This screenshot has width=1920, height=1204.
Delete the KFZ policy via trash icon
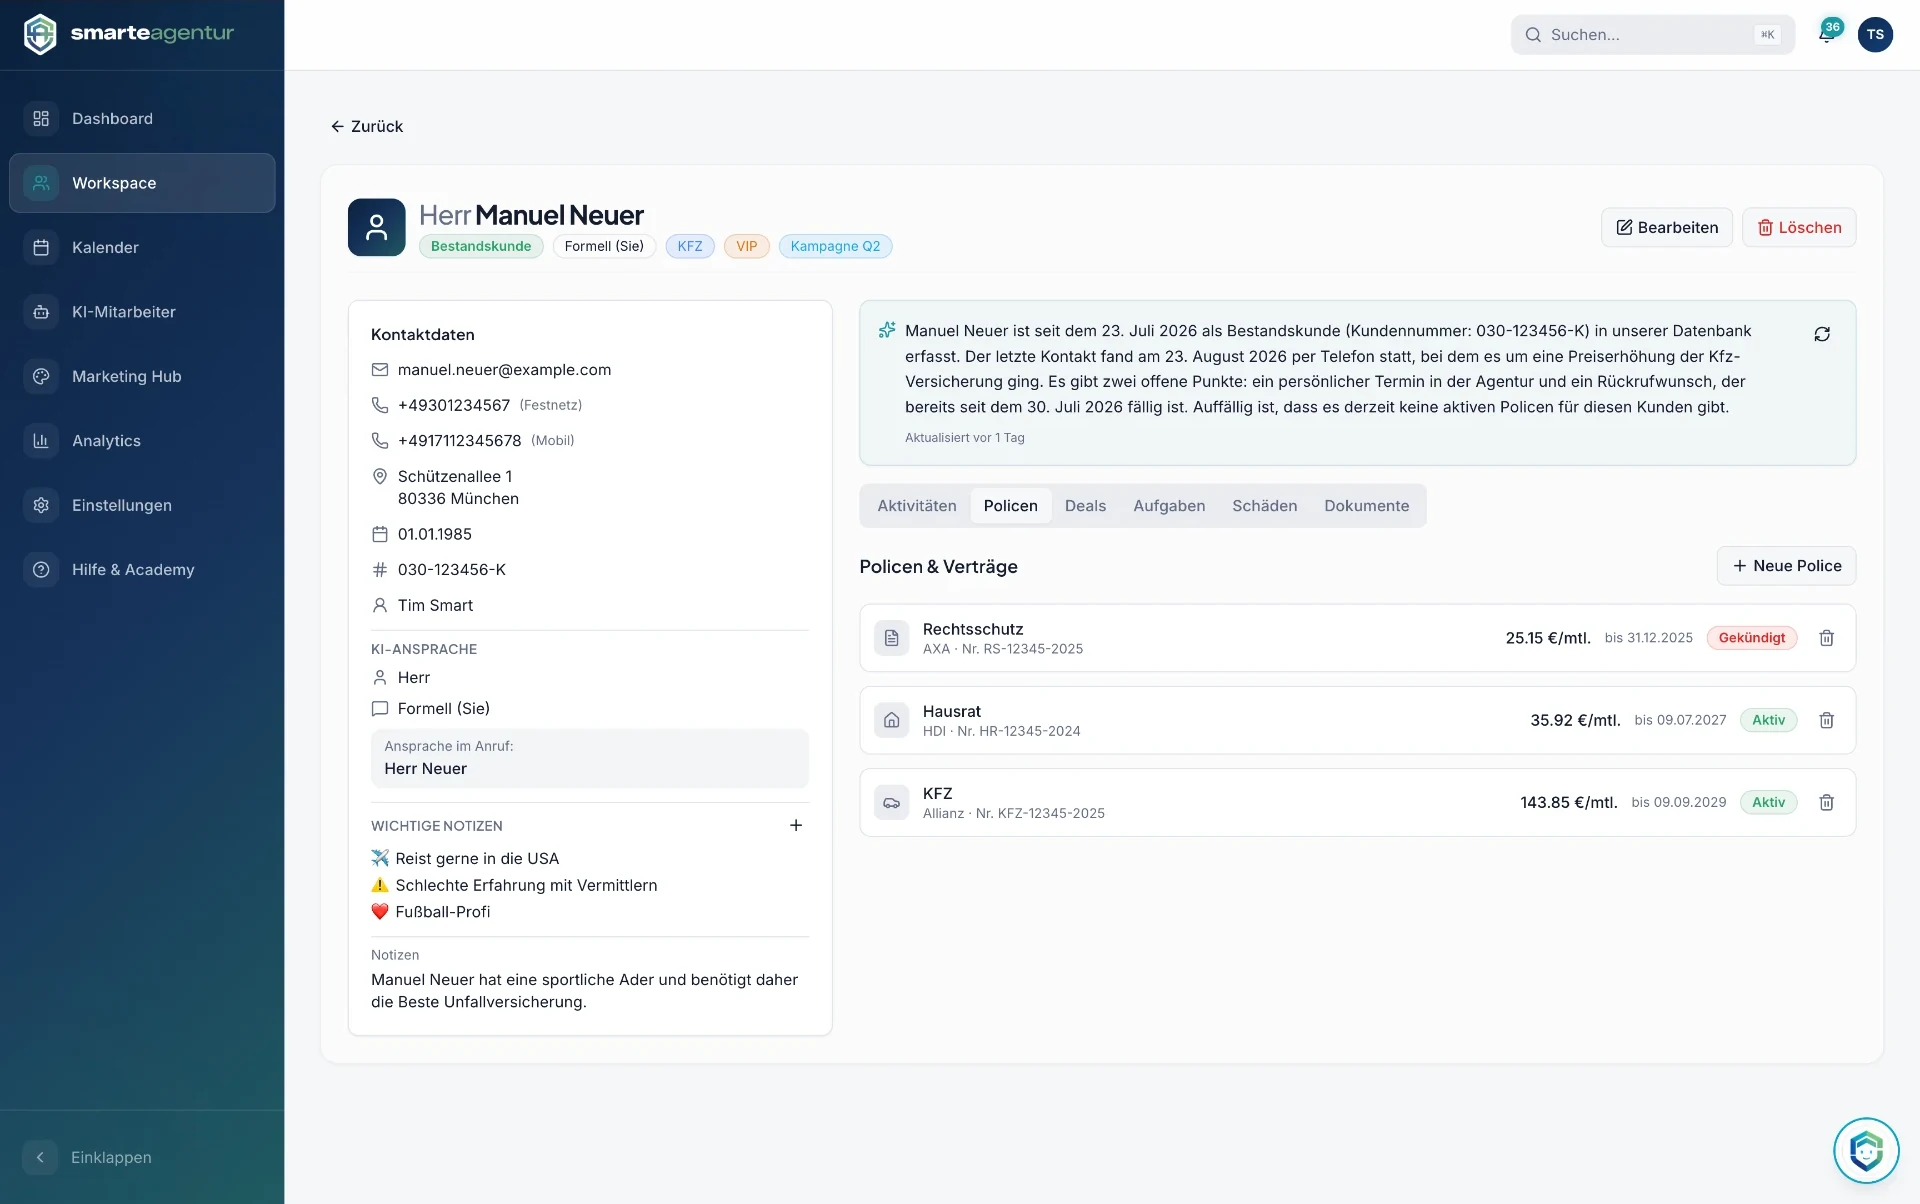point(1826,802)
